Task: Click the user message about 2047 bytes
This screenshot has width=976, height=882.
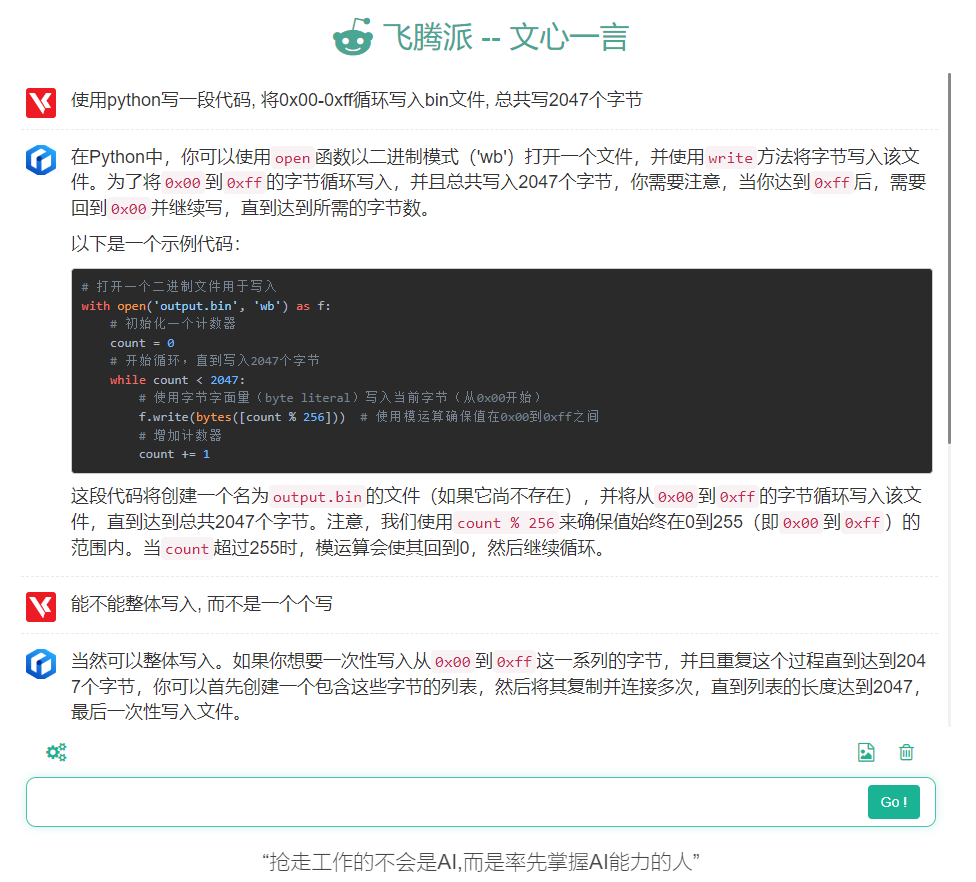Action: tap(356, 100)
